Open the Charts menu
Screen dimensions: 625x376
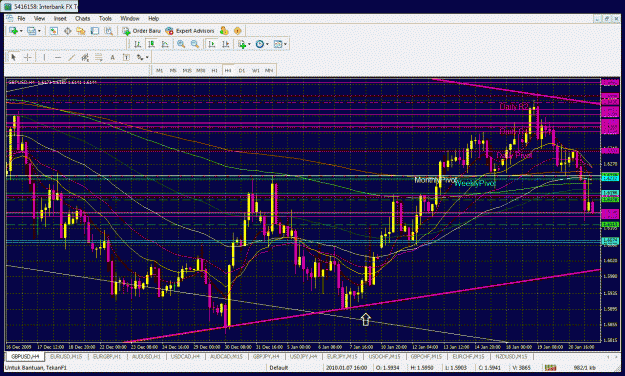pyautogui.click(x=83, y=18)
